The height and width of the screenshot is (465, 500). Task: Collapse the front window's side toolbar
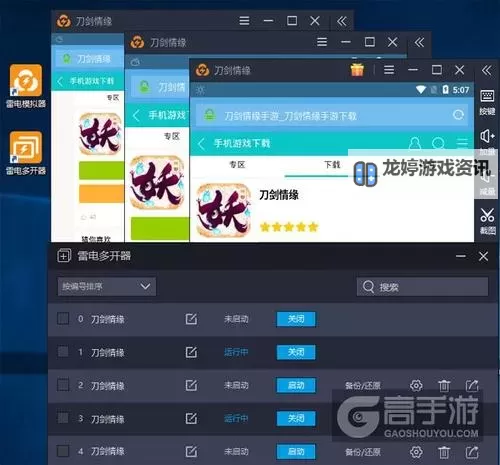point(487,70)
